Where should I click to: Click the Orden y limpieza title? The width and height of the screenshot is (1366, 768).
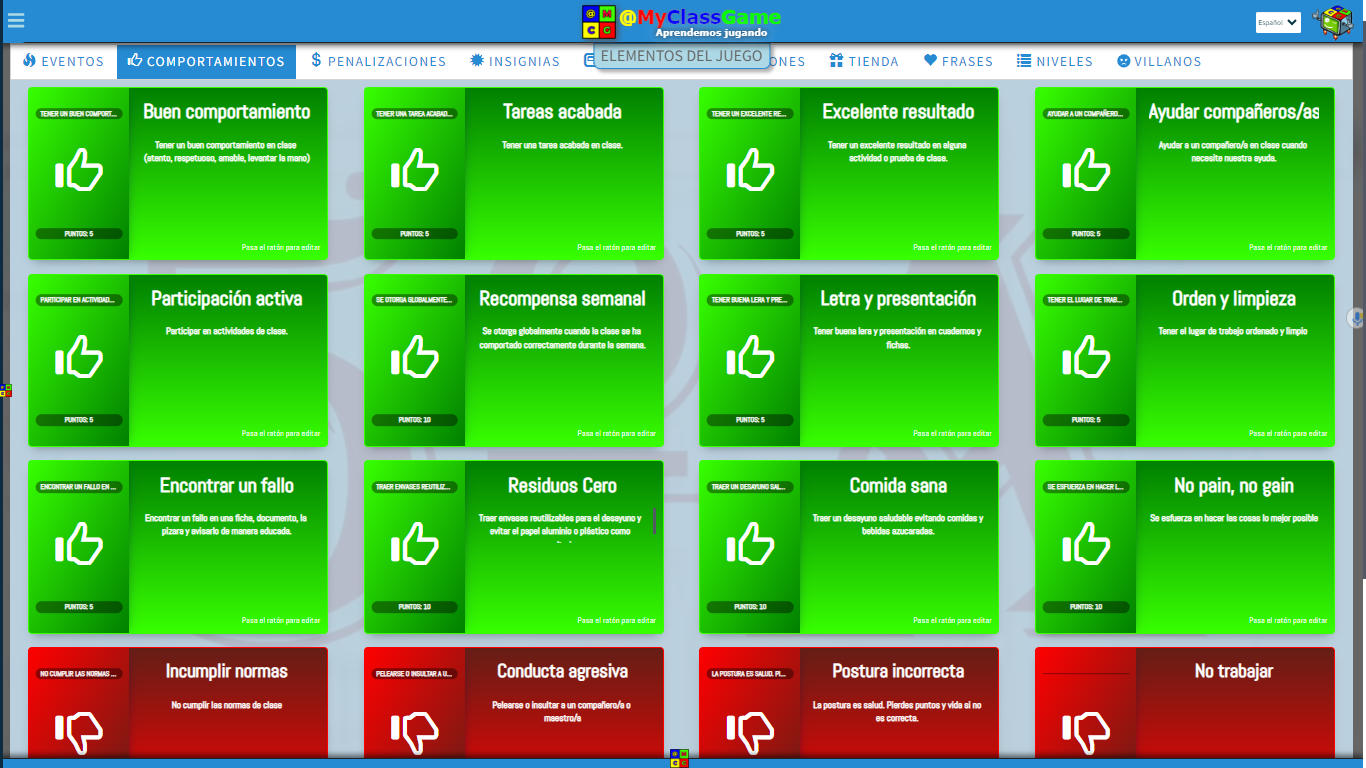click(1234, 298)
